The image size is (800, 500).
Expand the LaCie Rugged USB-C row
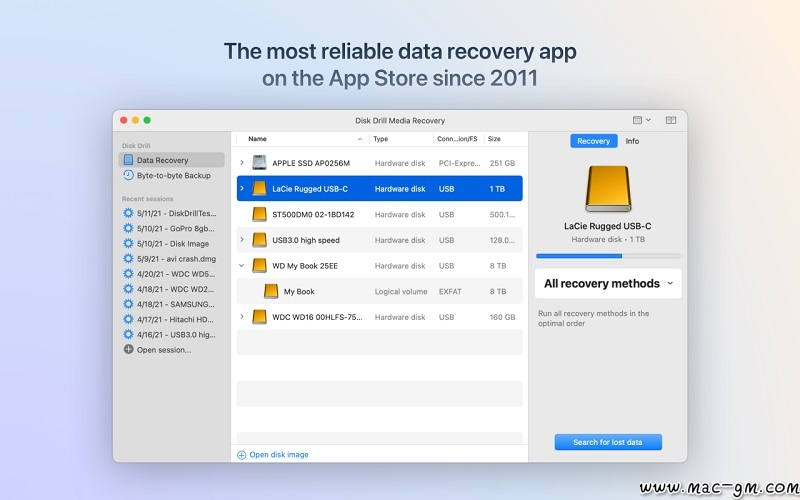242,188
